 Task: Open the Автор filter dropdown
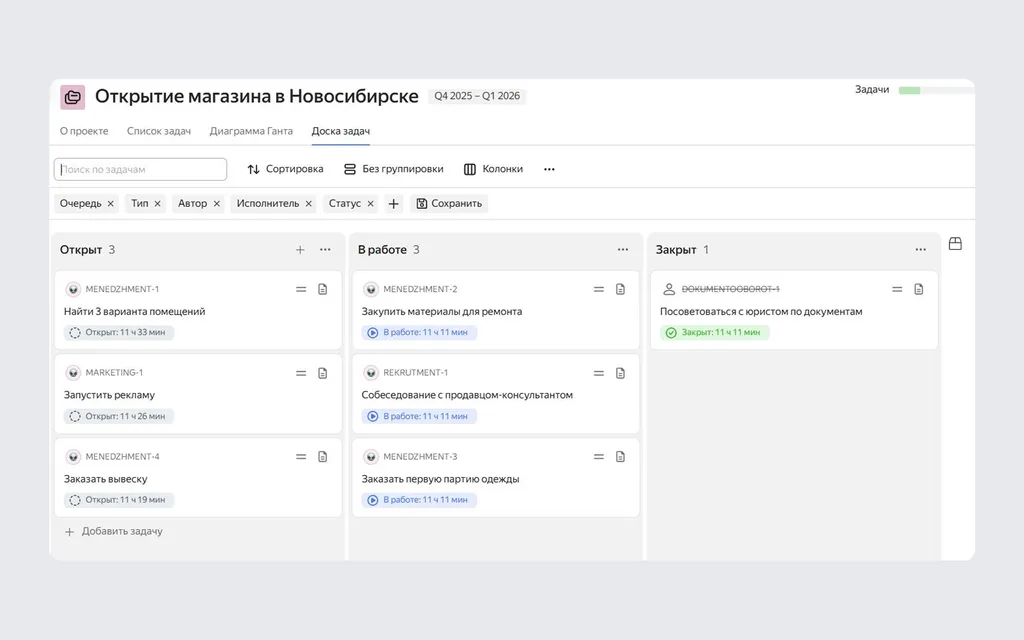[193, 204]
